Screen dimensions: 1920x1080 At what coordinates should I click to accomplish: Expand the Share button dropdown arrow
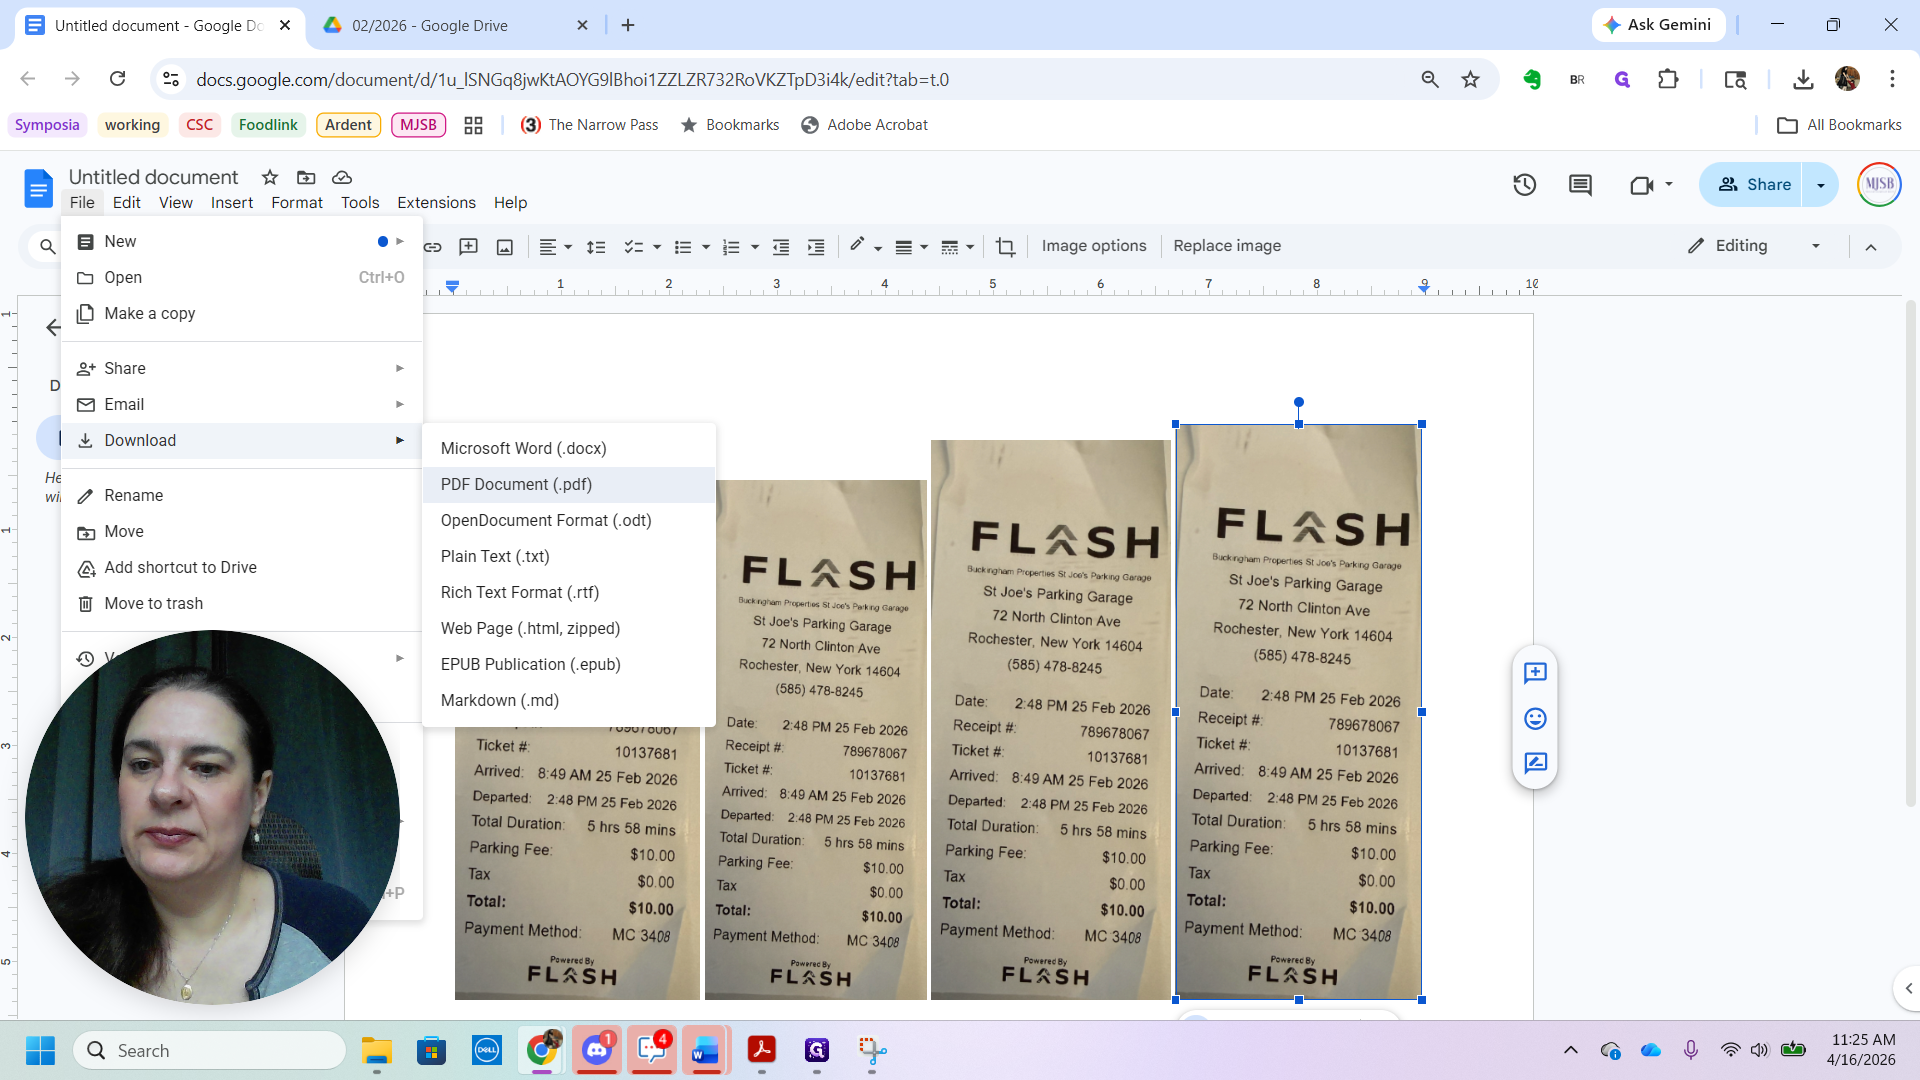(x=1820, y=185)
